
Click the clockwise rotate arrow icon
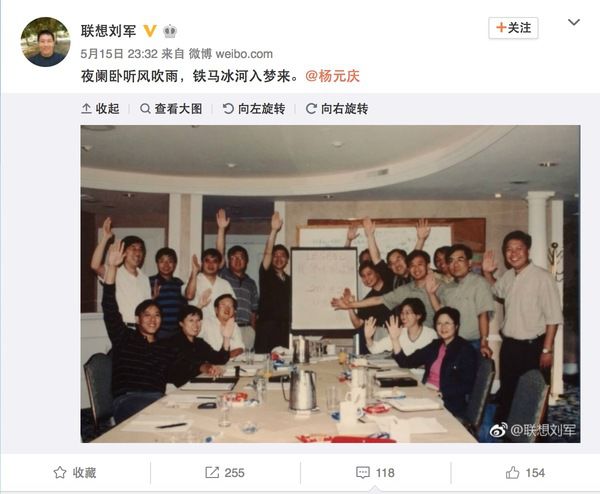pyautogui.click(x=311, y=109)
